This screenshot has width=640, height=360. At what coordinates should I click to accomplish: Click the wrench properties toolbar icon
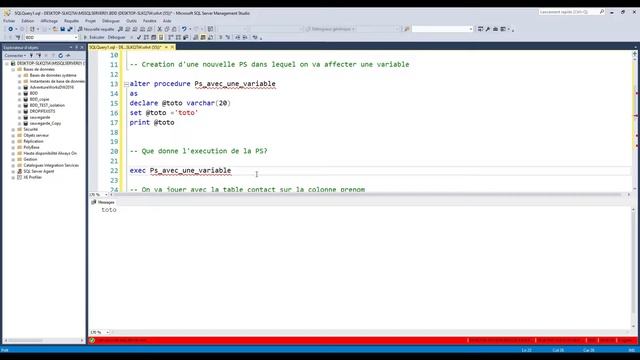pyautogui.click(x=488, y=29)
